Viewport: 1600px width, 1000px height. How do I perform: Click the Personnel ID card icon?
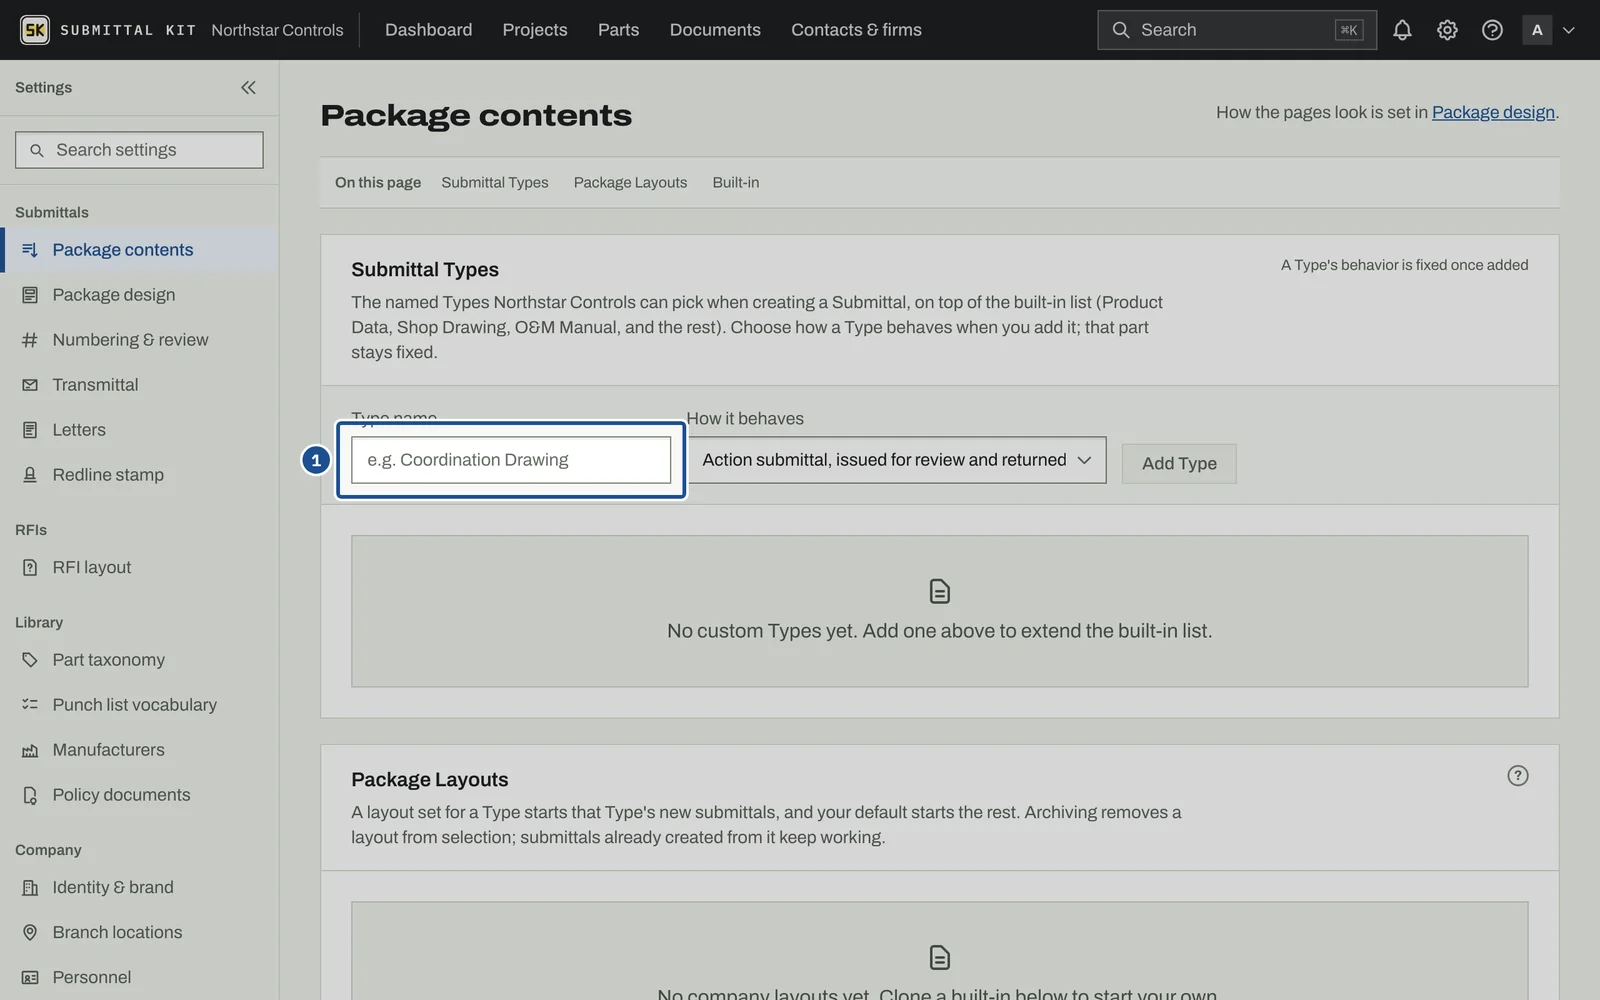tap(30, 977)
